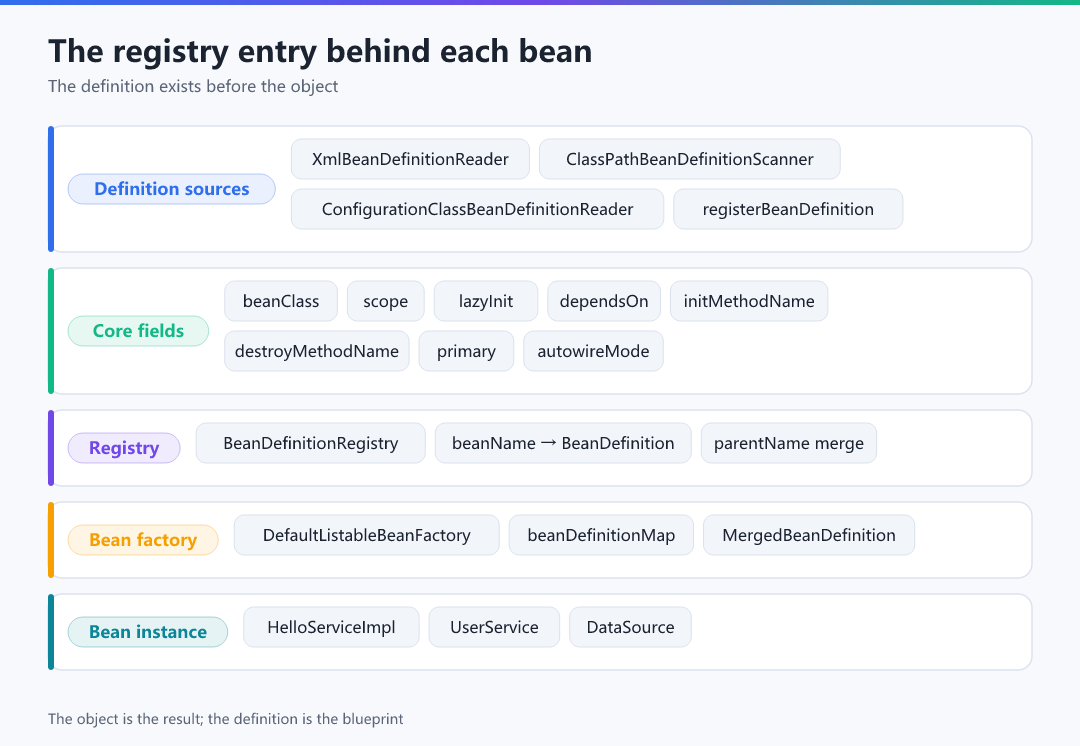Screen dimensions: 1080x746
Task: Click subtitle 'The definition exists before the object'
Action: (x=193, y=86)
